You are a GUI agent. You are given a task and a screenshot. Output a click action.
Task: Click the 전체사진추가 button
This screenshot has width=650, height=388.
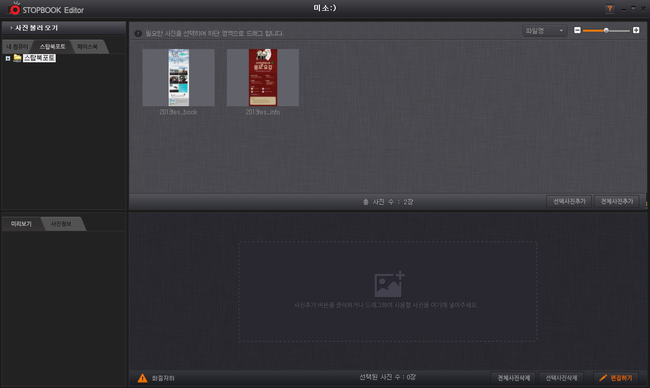pyautogui.click(x=617, y=201)
